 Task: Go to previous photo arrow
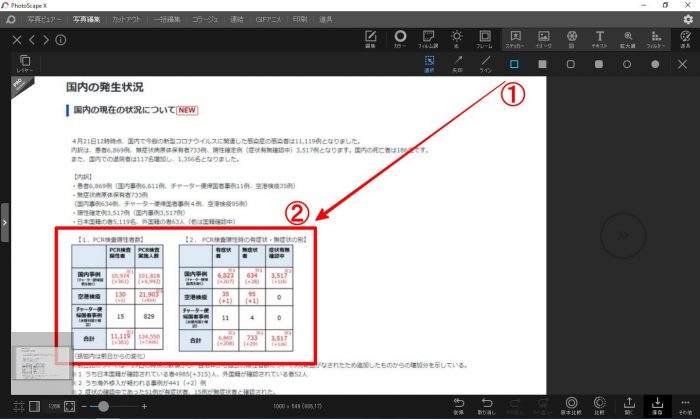pos(32,40)
